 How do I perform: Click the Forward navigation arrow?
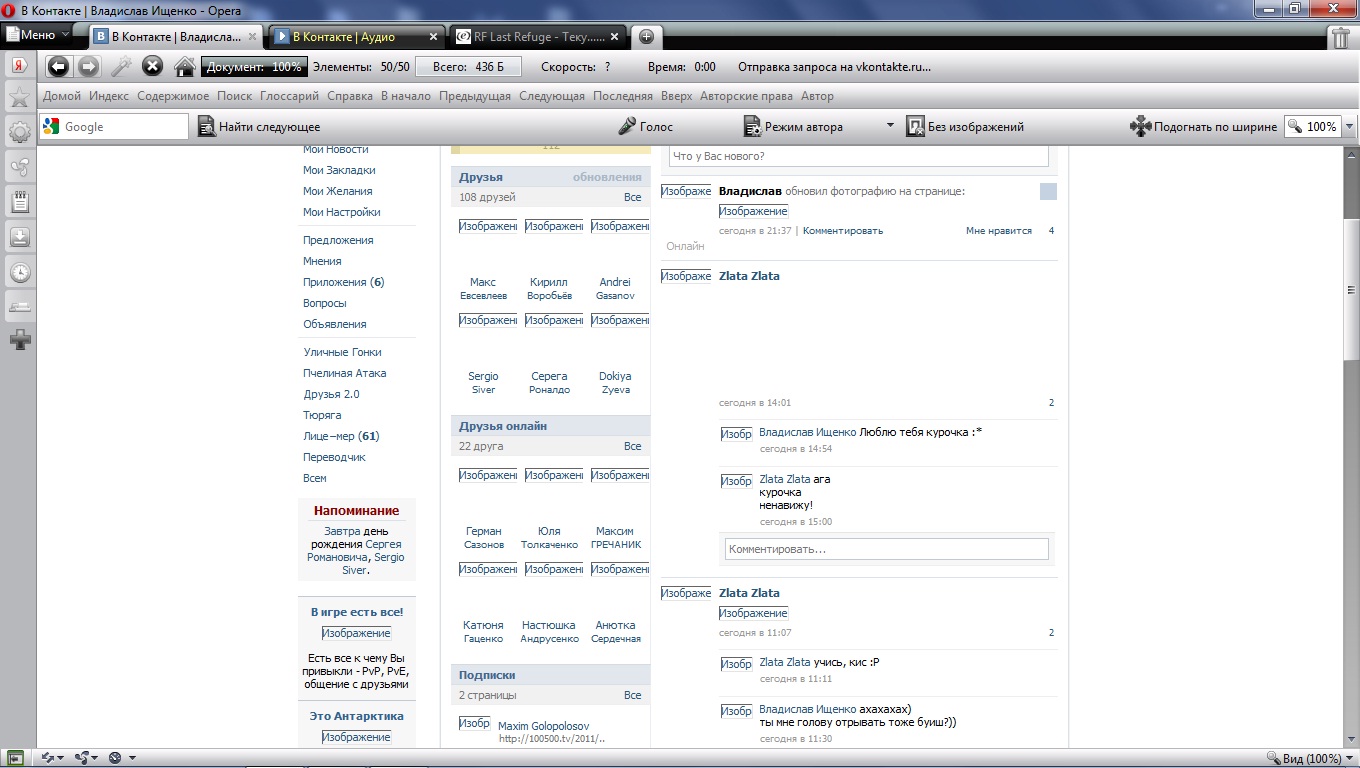(89, 67)
